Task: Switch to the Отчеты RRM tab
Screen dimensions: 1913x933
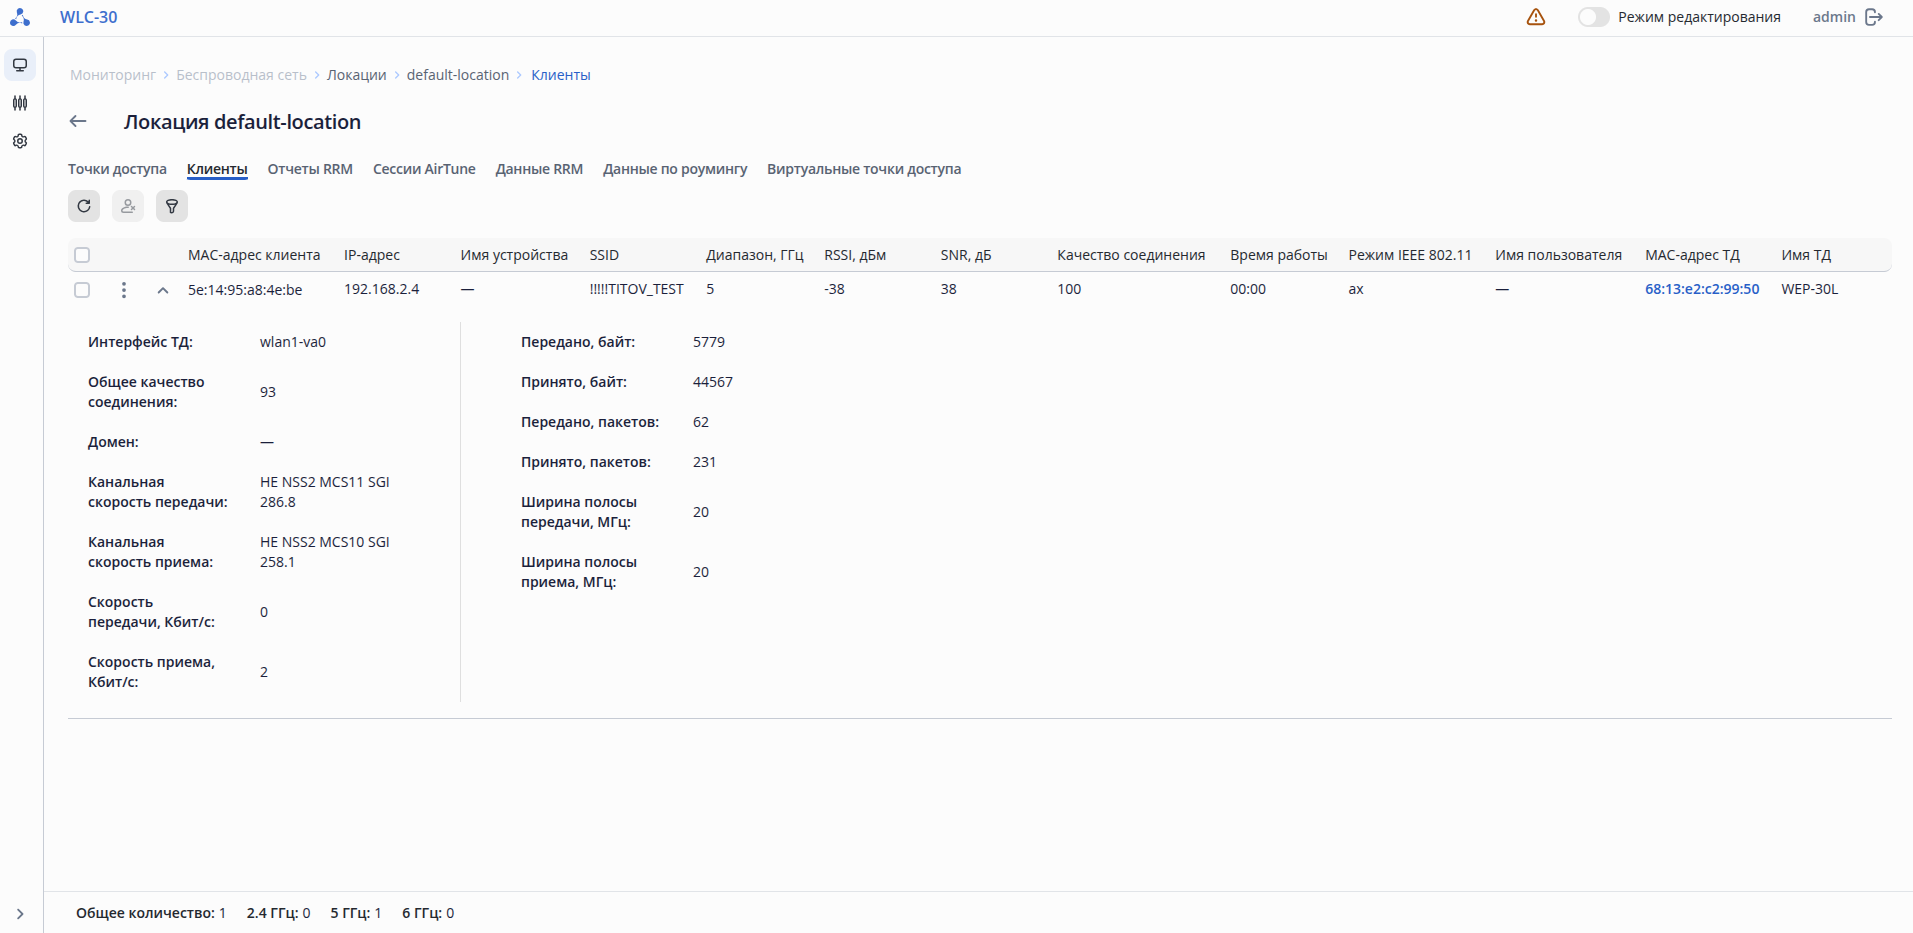Action: (310, 169)
